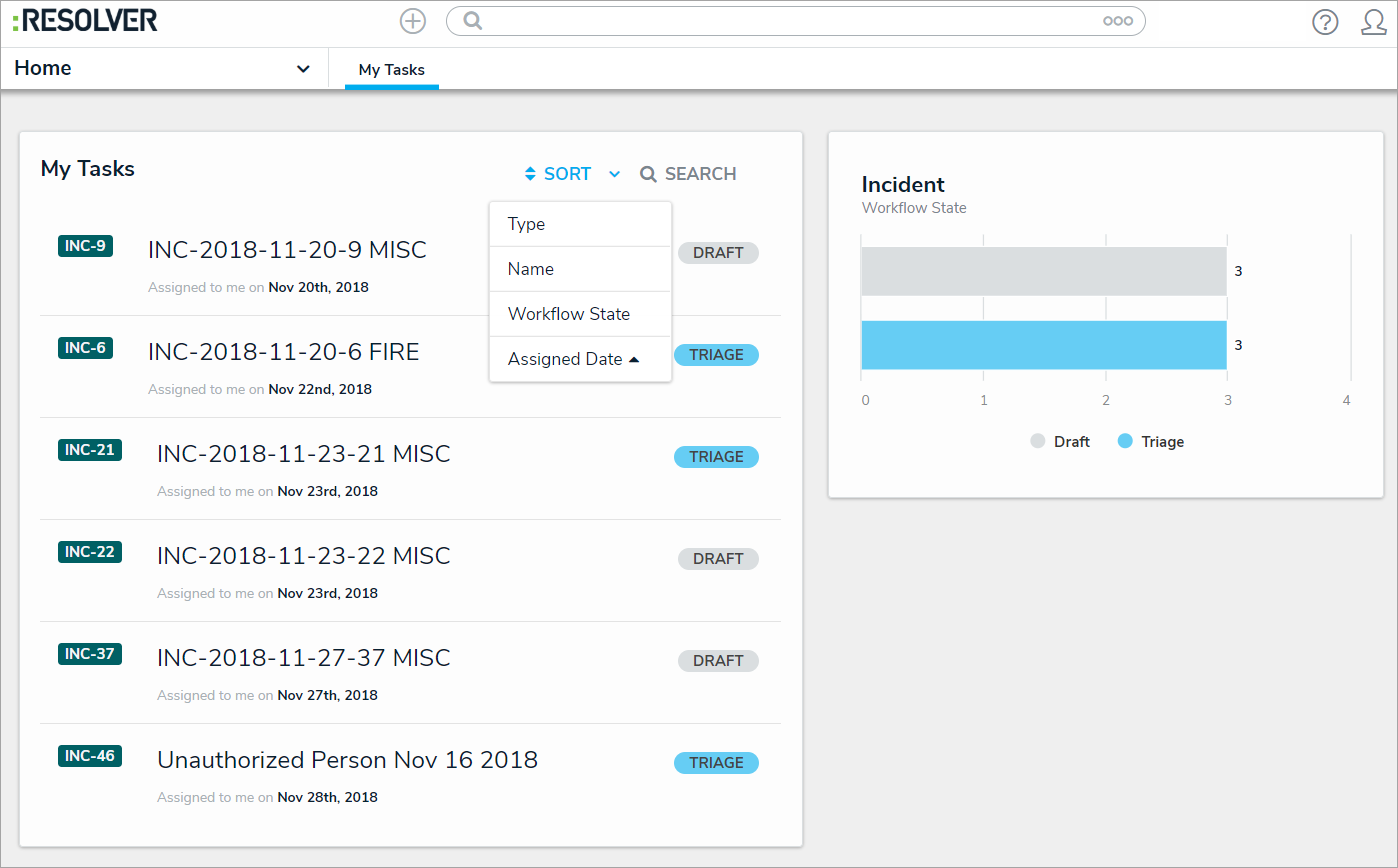Click the My Tasks panel heading
The height and width of the screenshot is (868, 1398).
click(88, 169)
